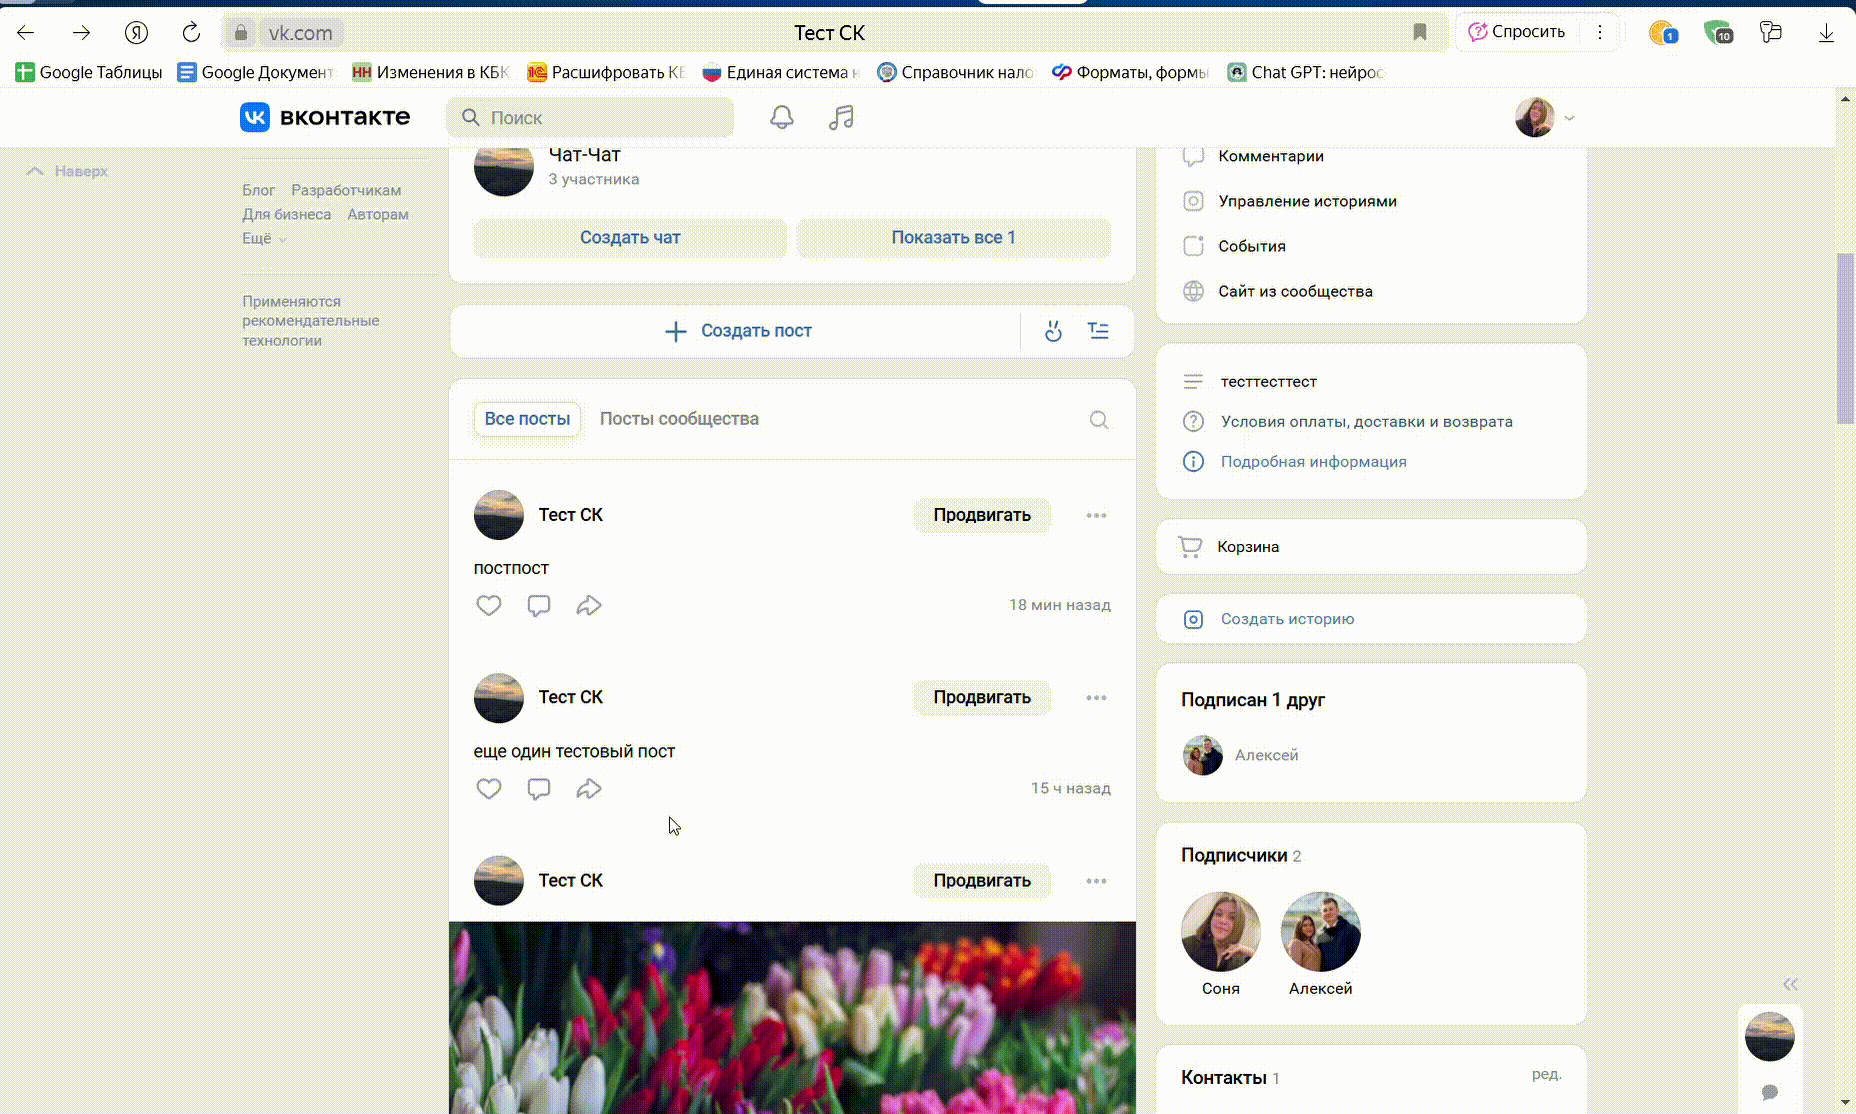Viewport: 1856px width, 1114px height.
Task: Open VK notifications bell
Action: [781, 118]
